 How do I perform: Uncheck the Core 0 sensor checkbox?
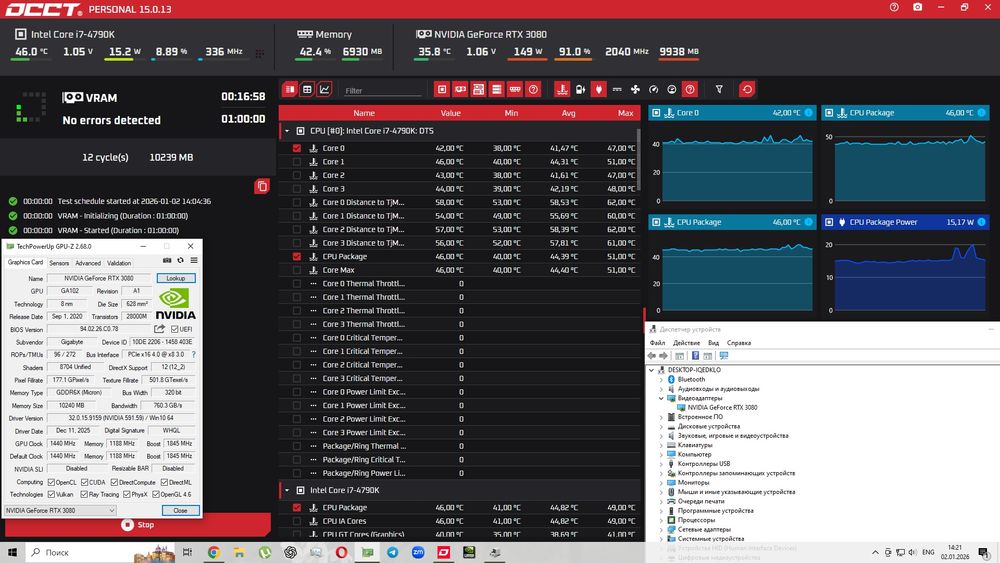[x=297, y=148]
